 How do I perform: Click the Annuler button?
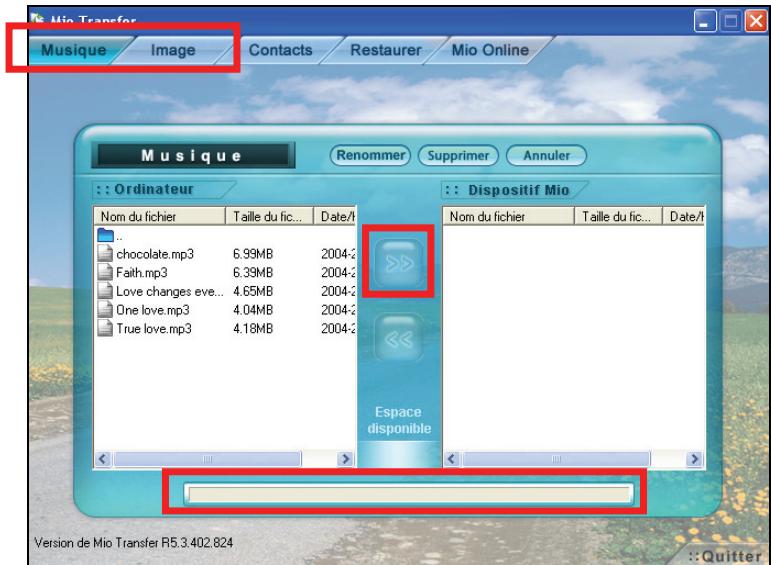[x=546, y=156]
